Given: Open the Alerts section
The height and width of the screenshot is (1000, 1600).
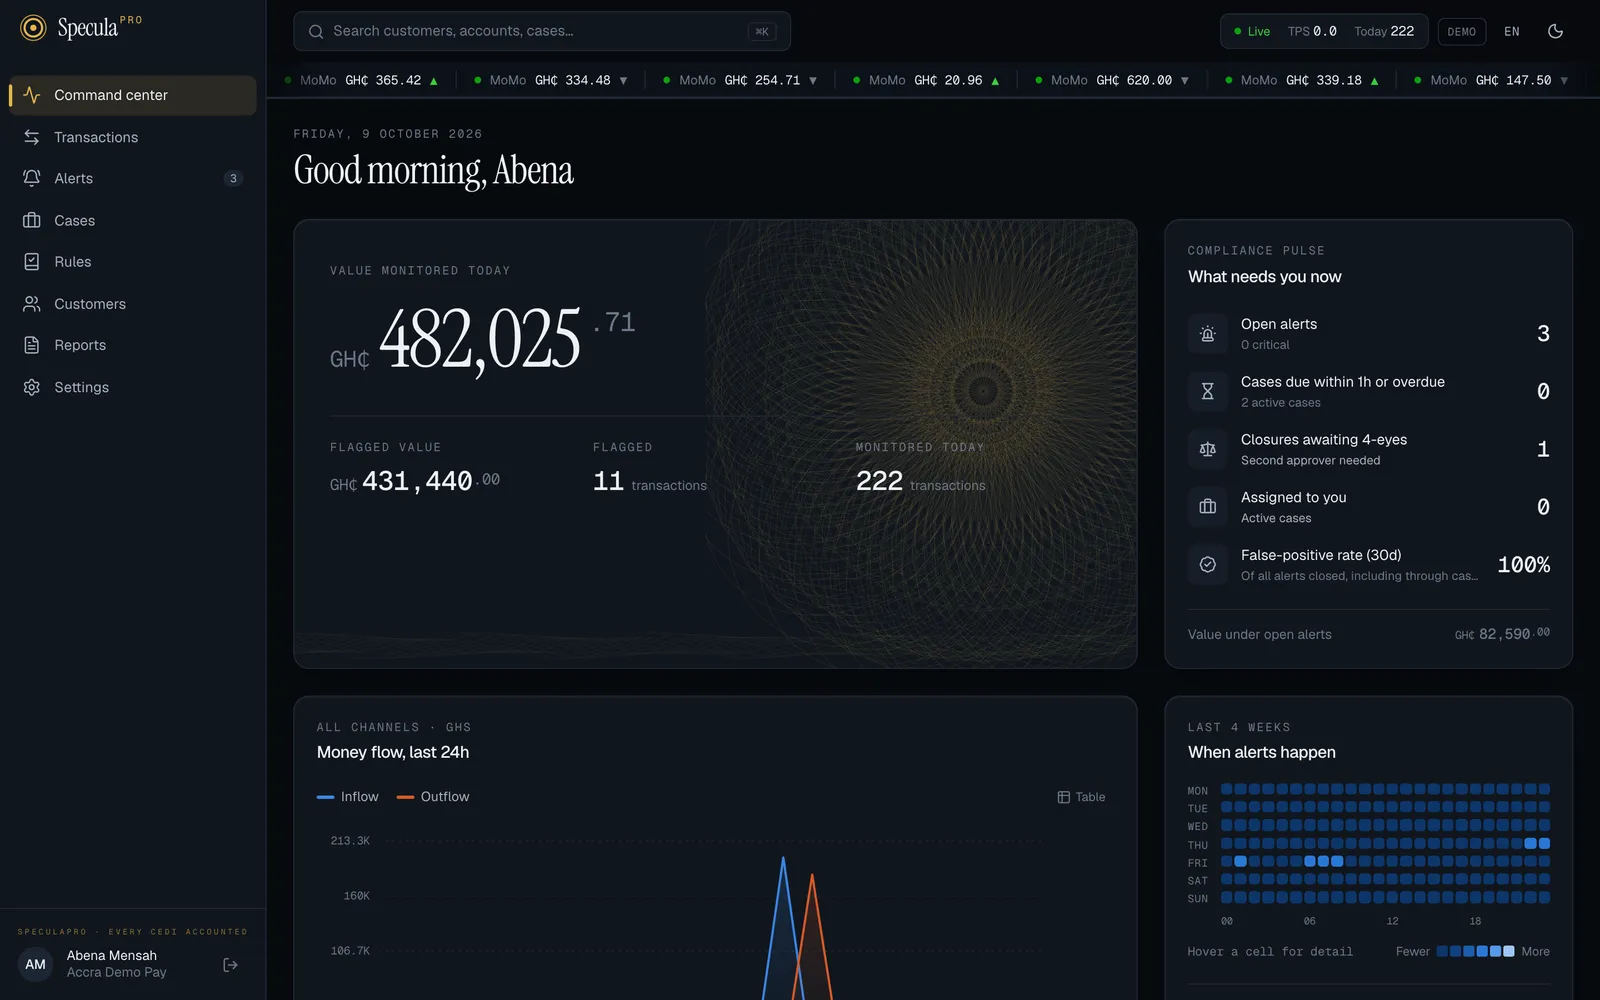Looking at the screenshot, I should point(133,178).
